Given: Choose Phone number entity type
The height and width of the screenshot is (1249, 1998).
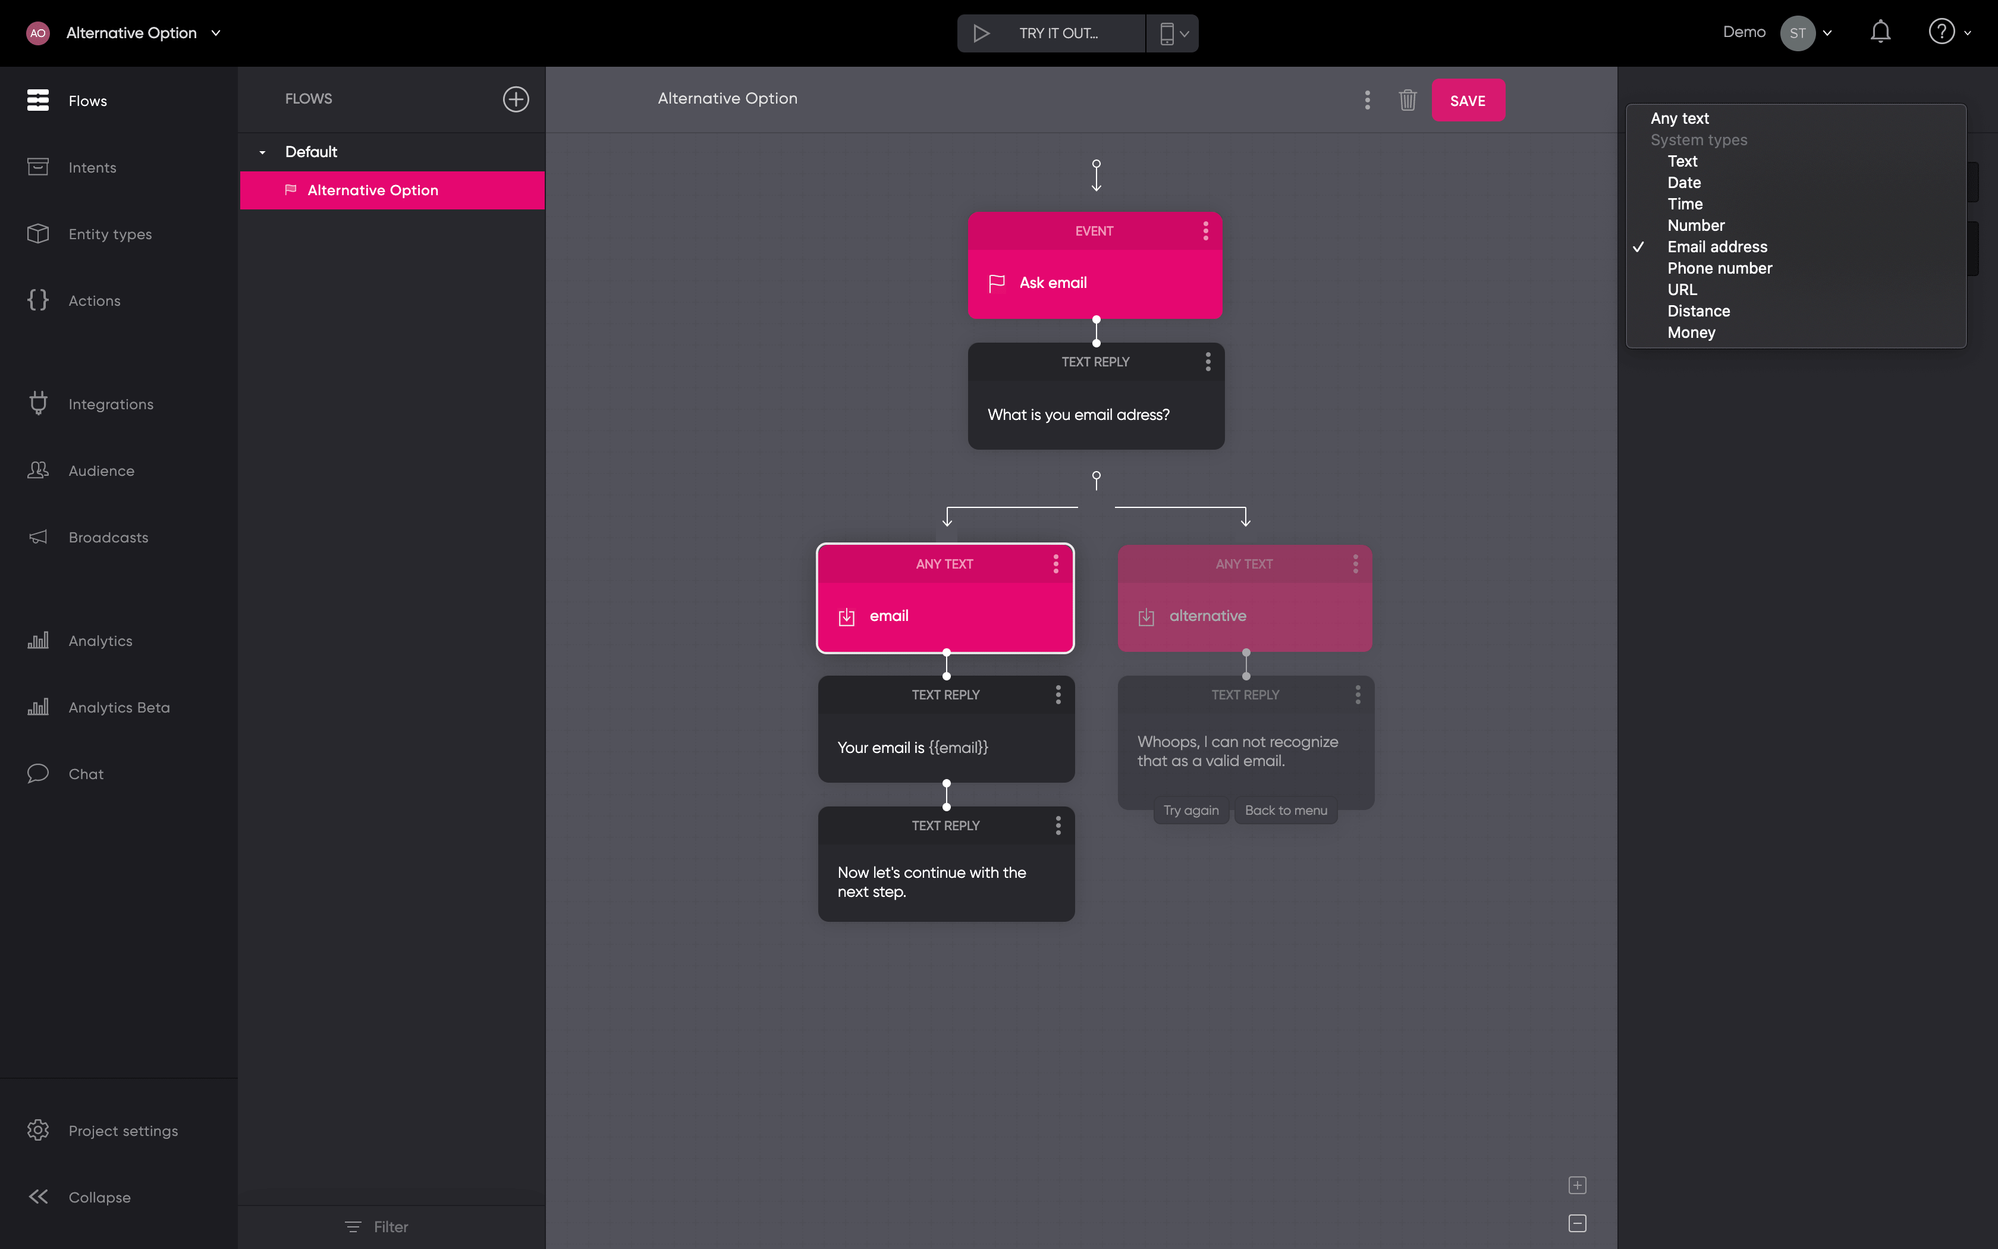Looking at the screenshot, I should (x=1719, y=268).
